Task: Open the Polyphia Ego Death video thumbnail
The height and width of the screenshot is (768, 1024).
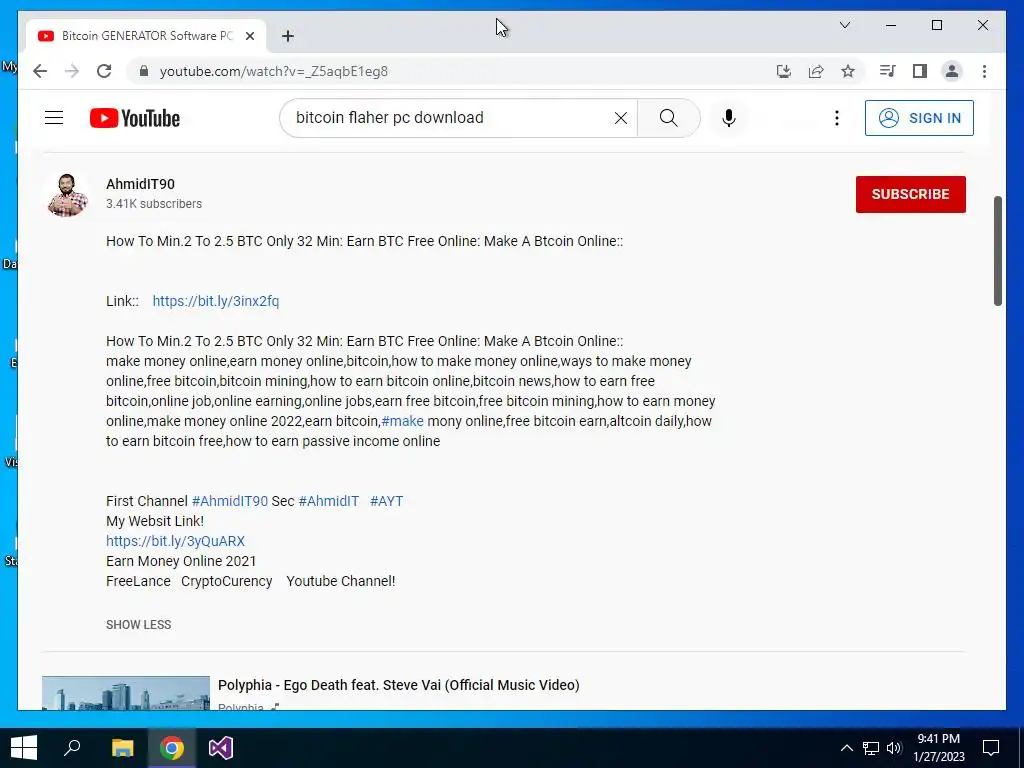Action: tap(126, 693)
